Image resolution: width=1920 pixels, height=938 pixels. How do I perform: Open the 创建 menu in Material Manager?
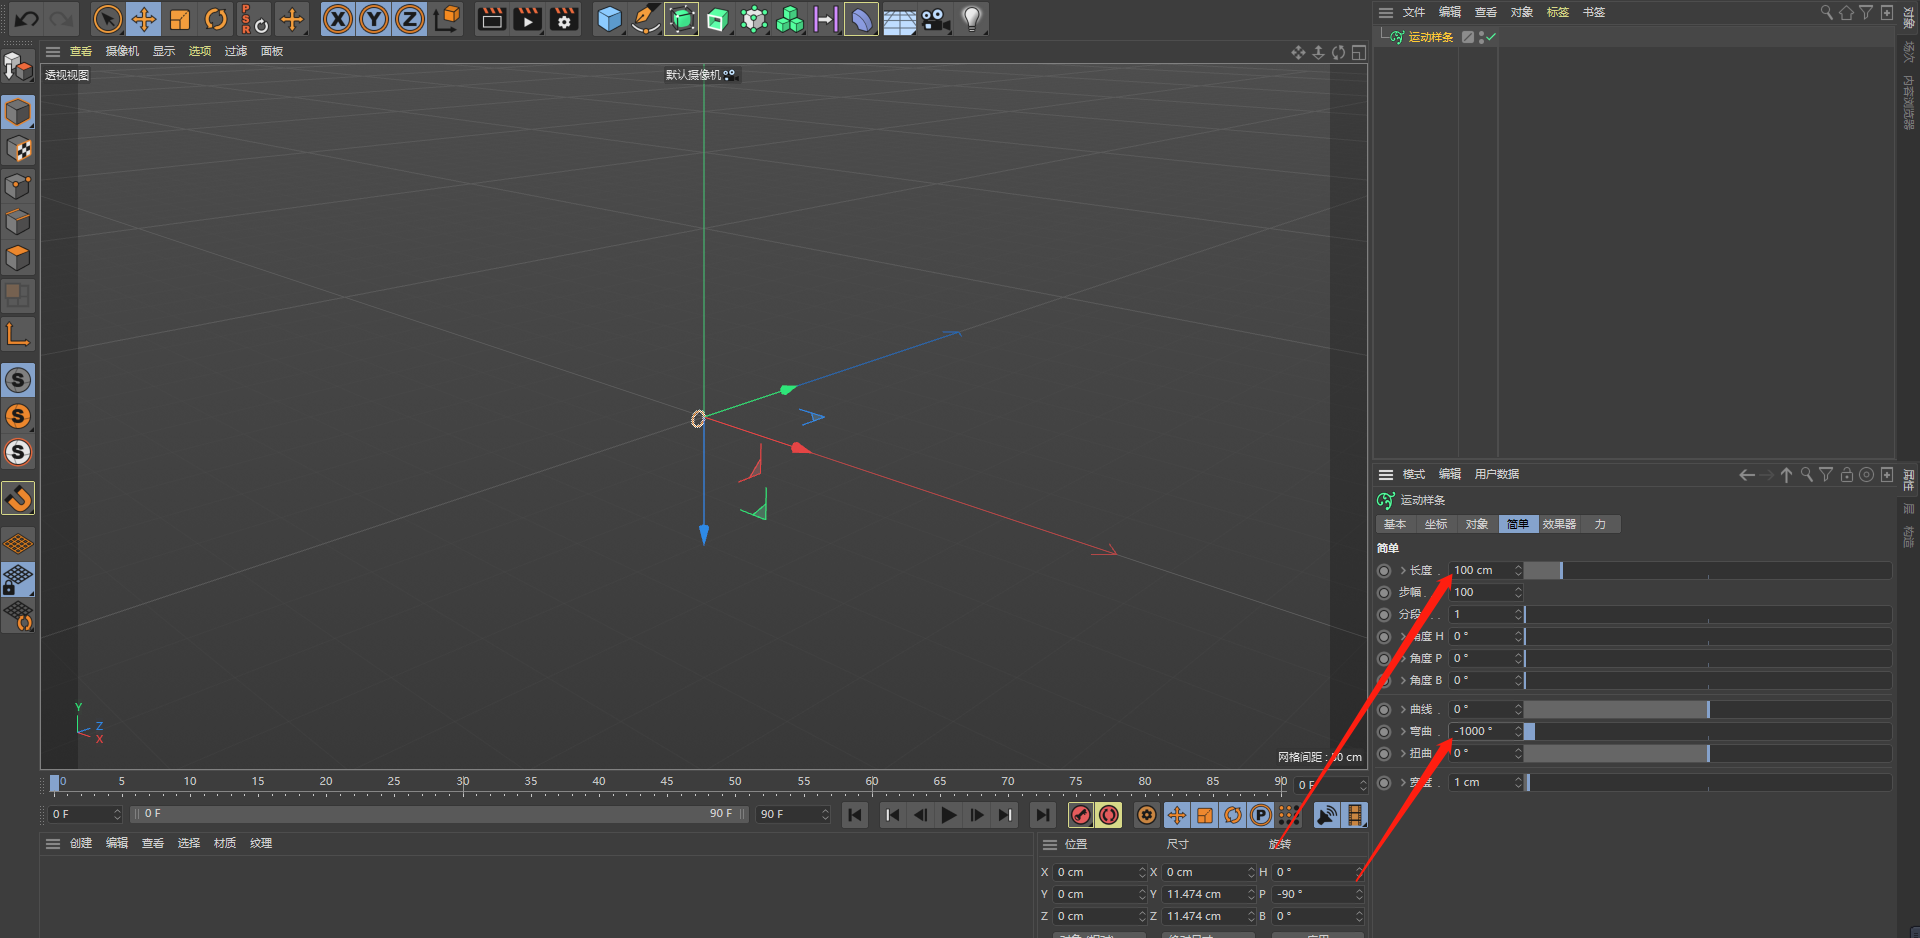point(81,844)
